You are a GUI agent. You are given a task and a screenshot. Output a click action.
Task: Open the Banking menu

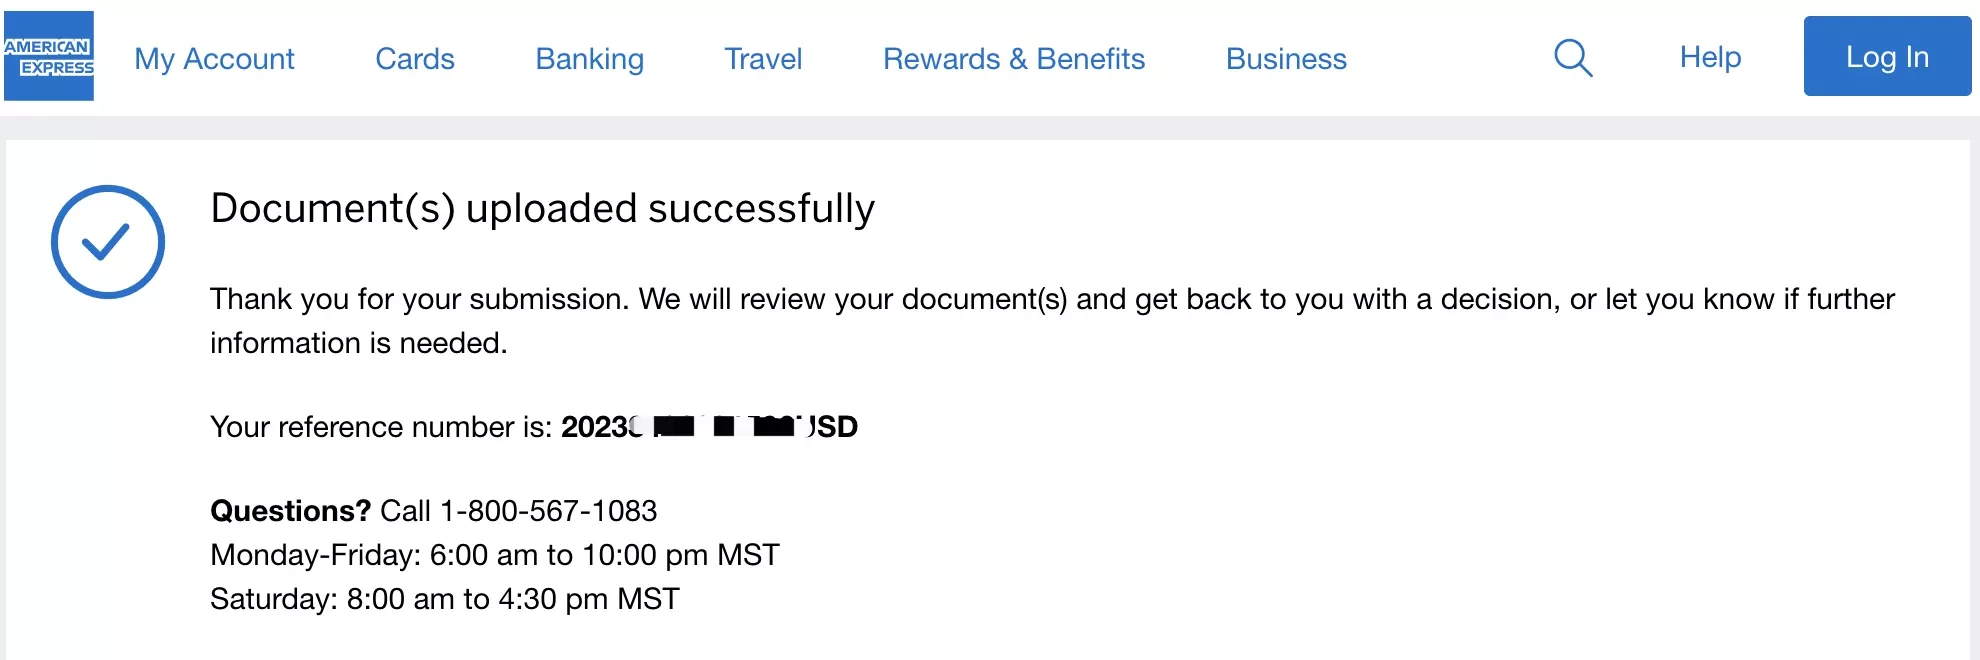pos(590,59)
